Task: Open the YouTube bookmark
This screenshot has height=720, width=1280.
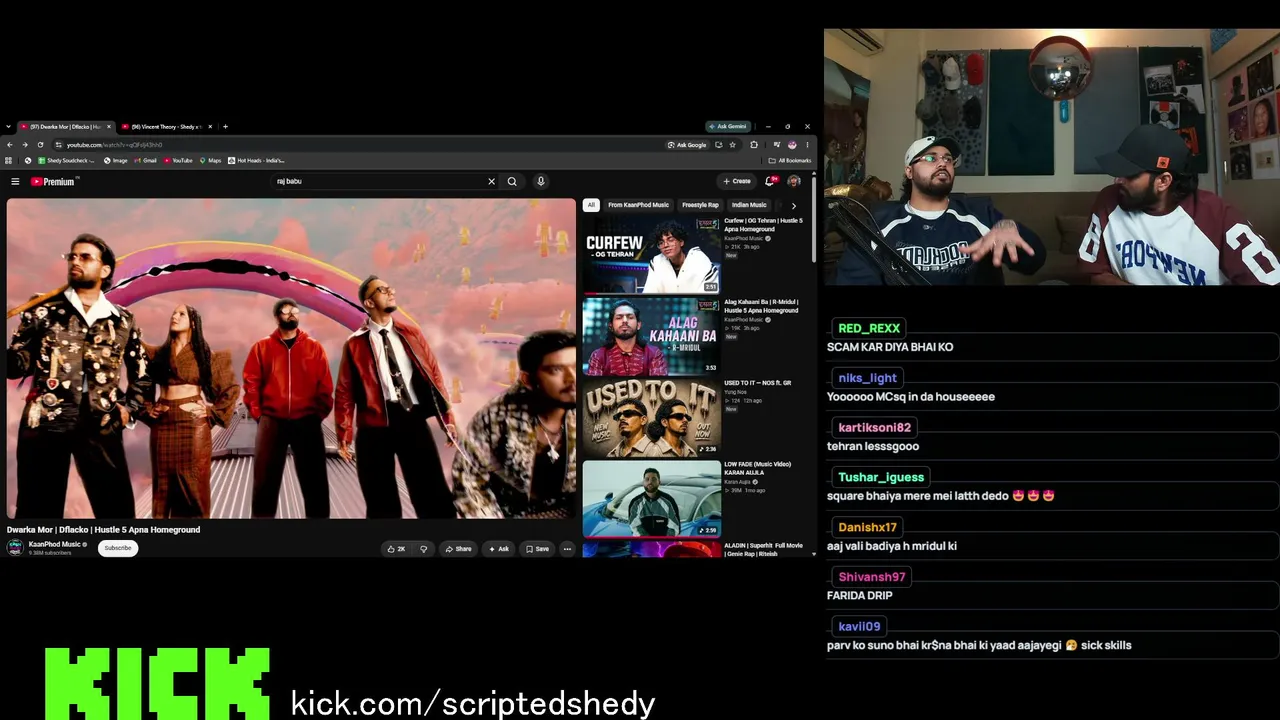Action: coord(179,160)
